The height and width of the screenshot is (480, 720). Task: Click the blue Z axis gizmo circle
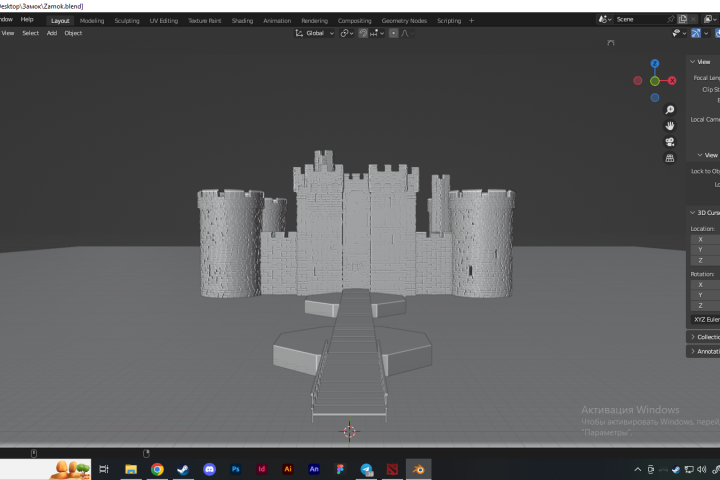655,63
